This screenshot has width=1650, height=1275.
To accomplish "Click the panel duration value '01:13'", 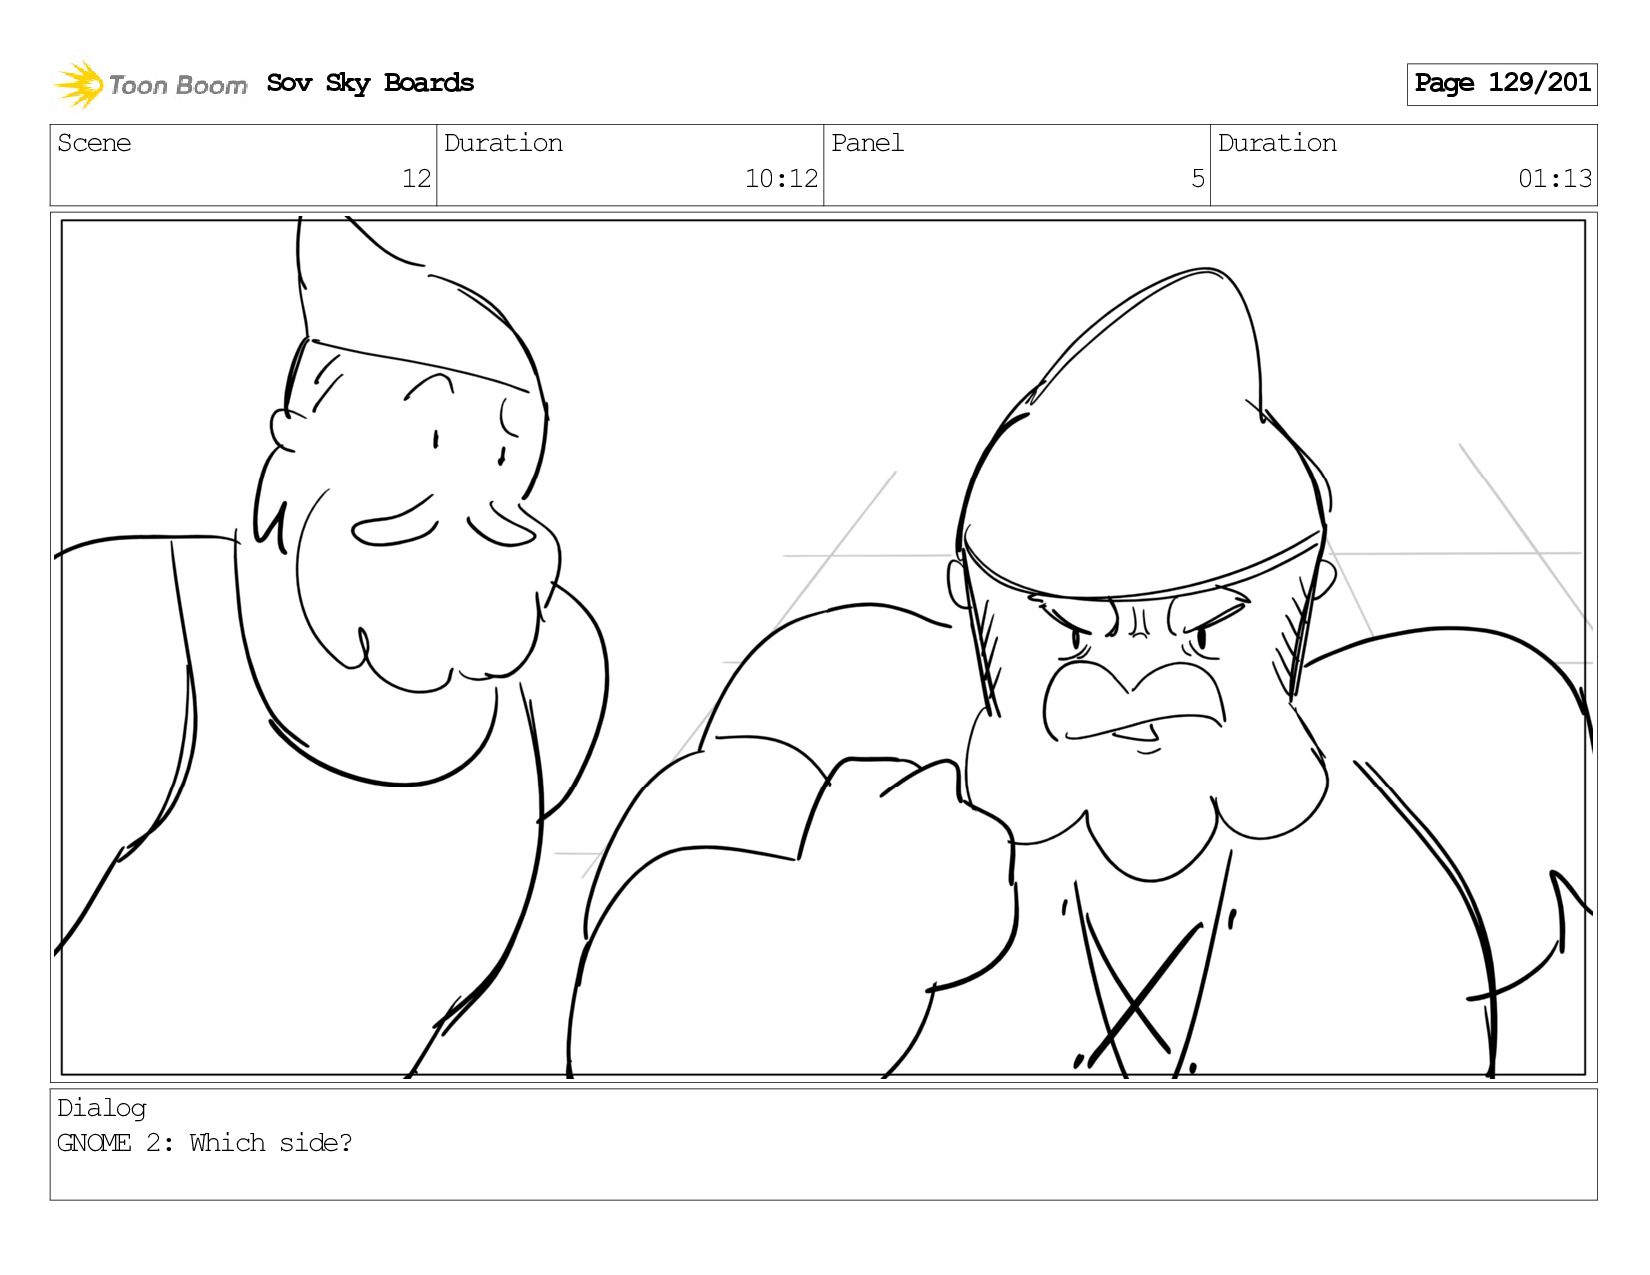I will pos(1555,179).
